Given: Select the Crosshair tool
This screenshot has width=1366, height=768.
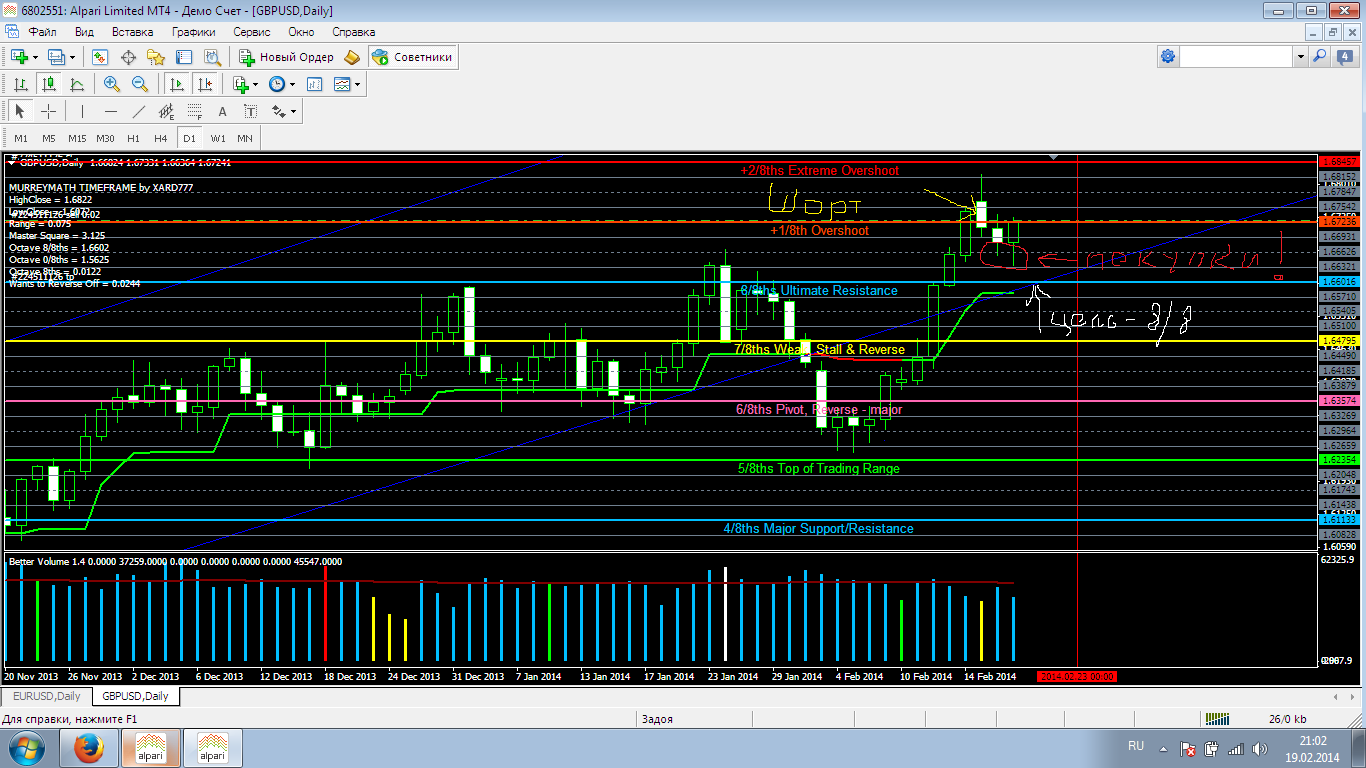Looking at the screenshot, I should coord(48,111).
